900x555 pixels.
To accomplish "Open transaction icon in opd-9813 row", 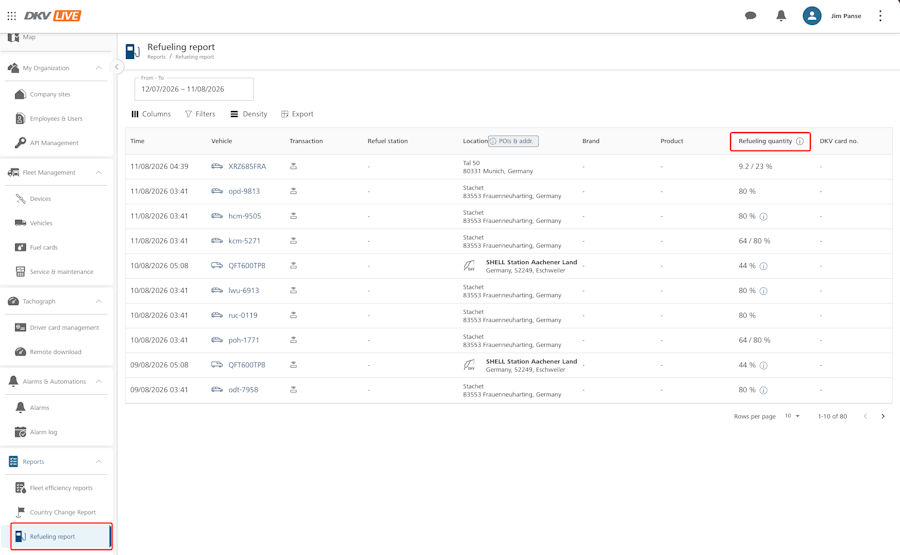I will (x=293, y=191).
